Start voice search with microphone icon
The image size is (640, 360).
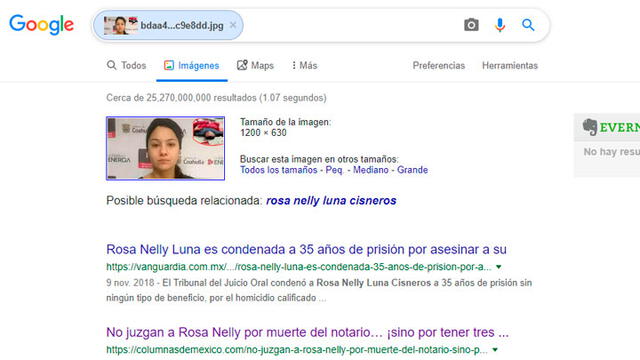click(500, 25)
